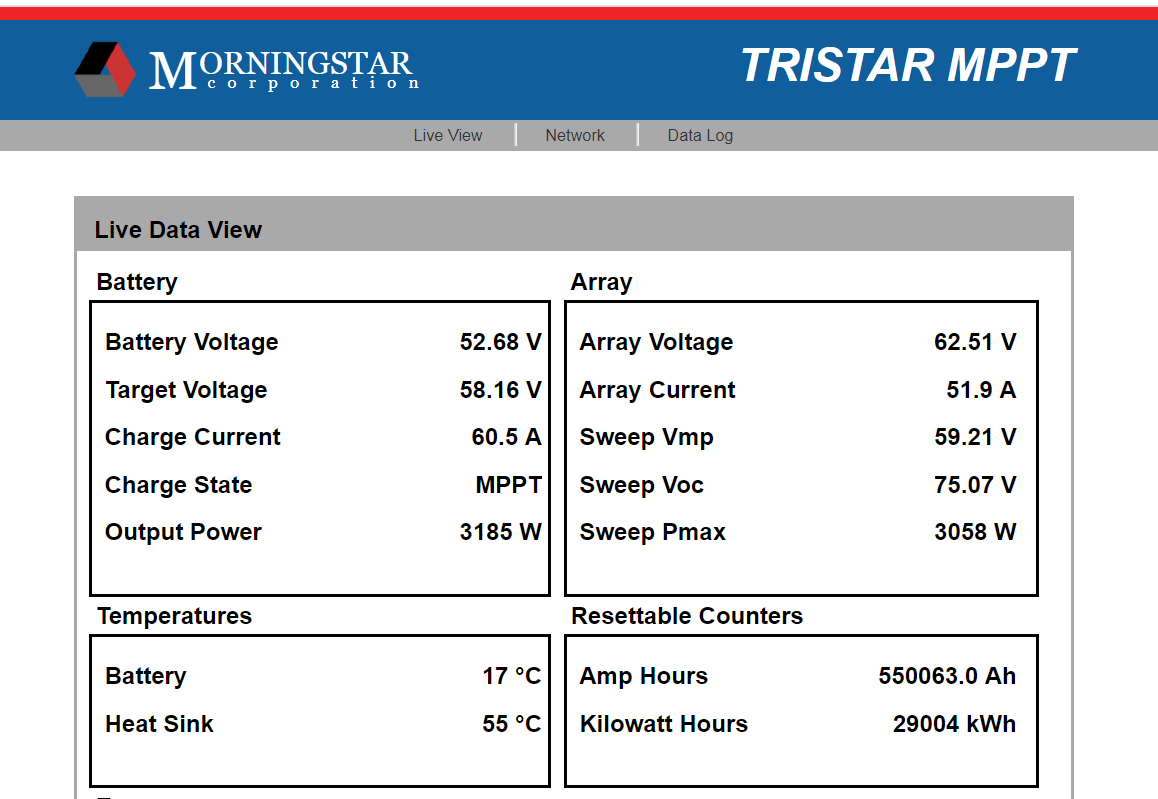This screenshot has width=1158, height=799.
Task: Select the Target Voltage label
Action: click(x=186, y=390)
